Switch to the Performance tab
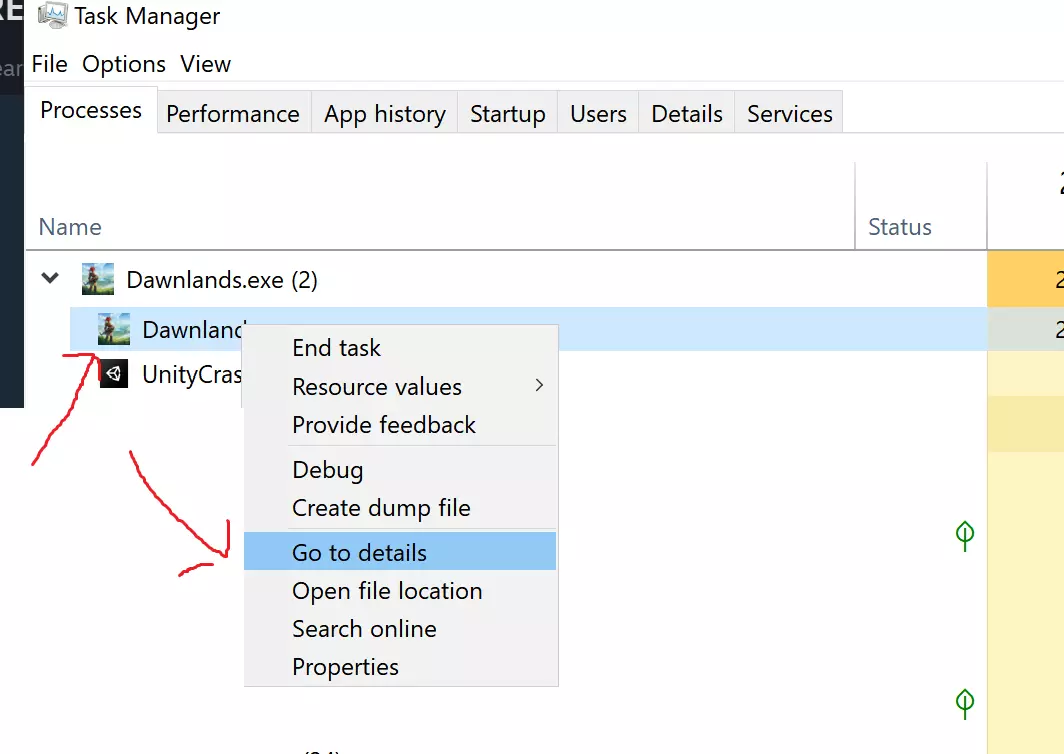Screen dimensions: 1064x754 [232, 114]
